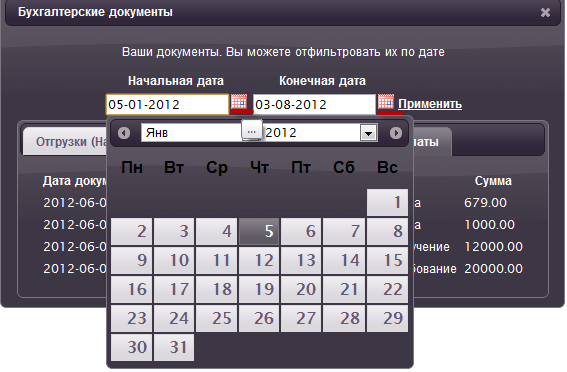Screen dimensions: 567x372
Task: Pick day 25 in the calendar
Action: pyautogui.click(x=217, y=318)
